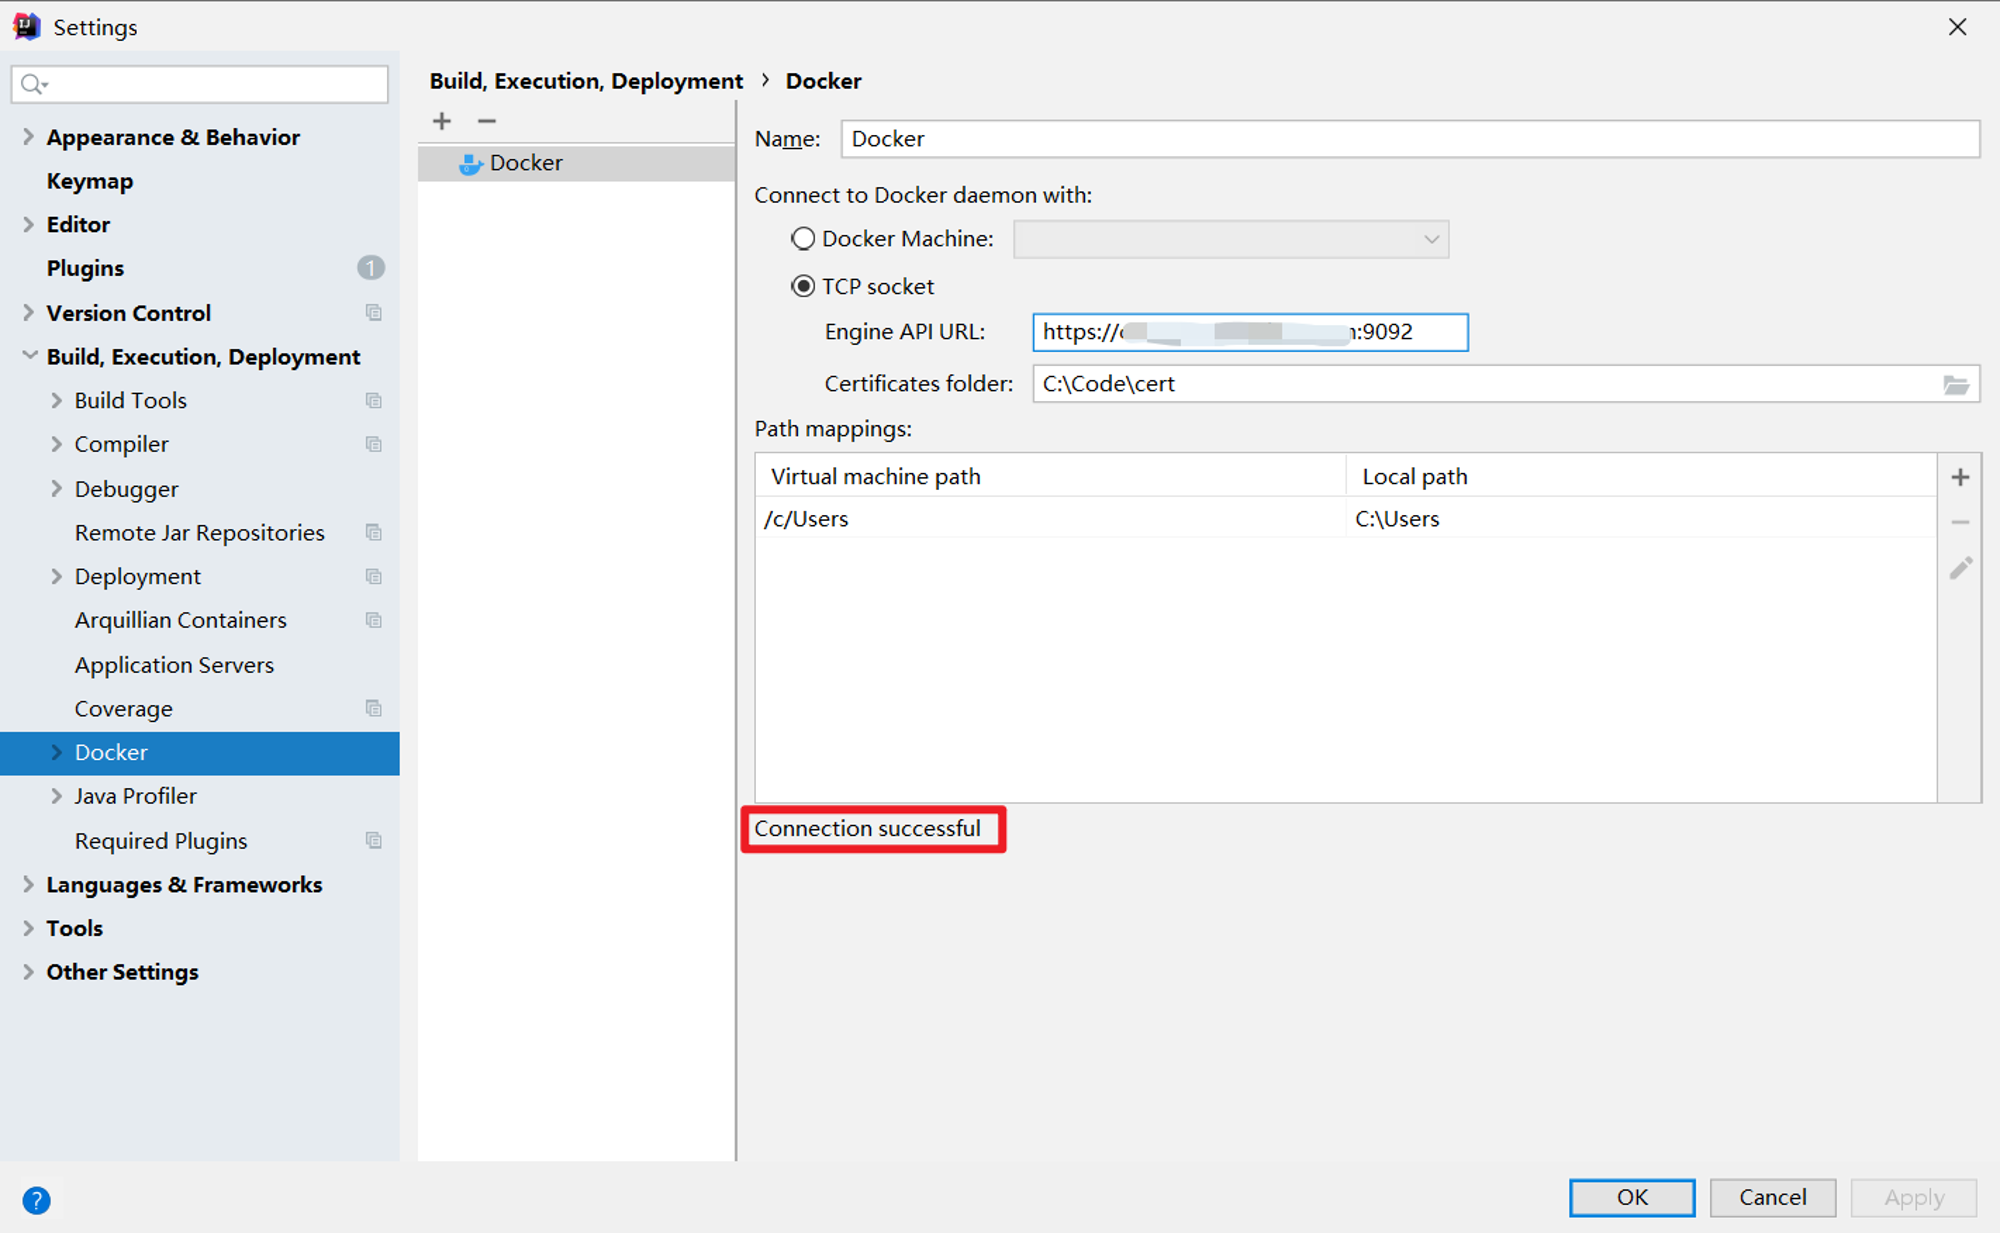Click OK button
Screen dimensions: 2000x1233
1632,1198
